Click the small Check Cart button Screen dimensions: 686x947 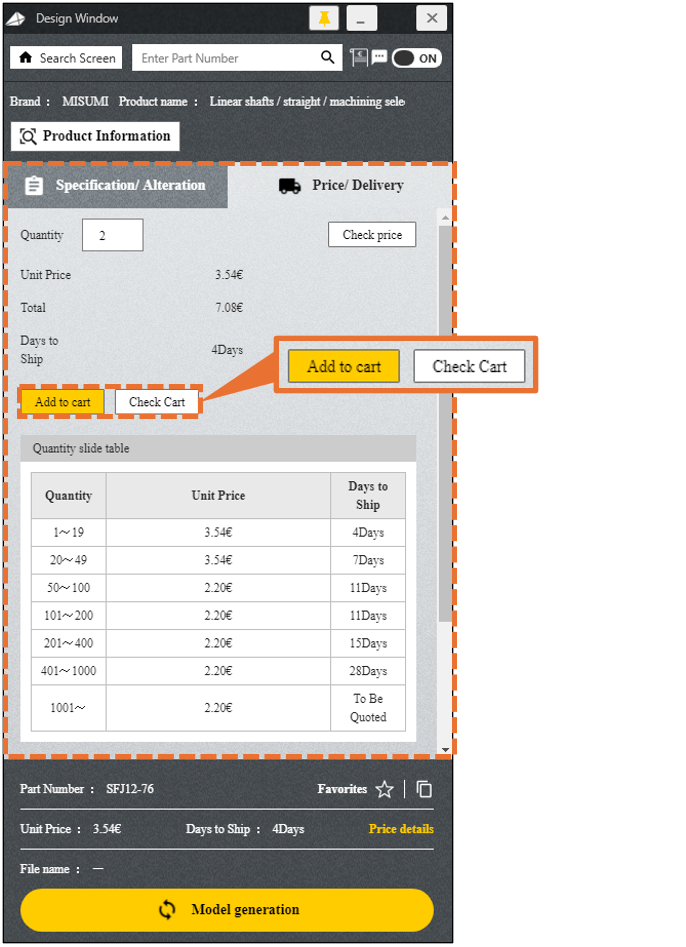pos(157,402)
